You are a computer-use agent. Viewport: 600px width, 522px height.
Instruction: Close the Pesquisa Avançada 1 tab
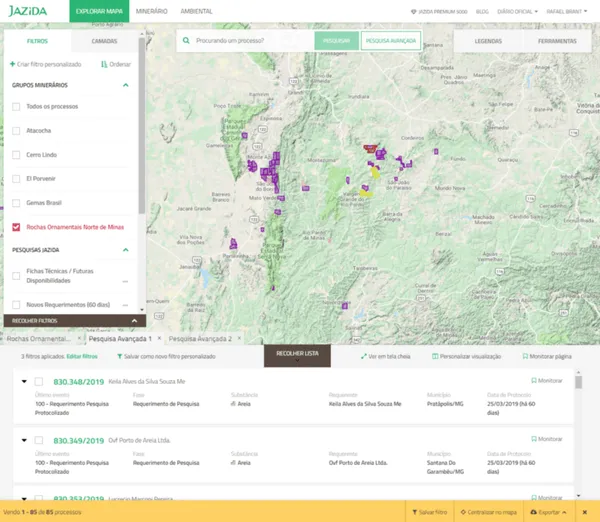click(159, 338)
